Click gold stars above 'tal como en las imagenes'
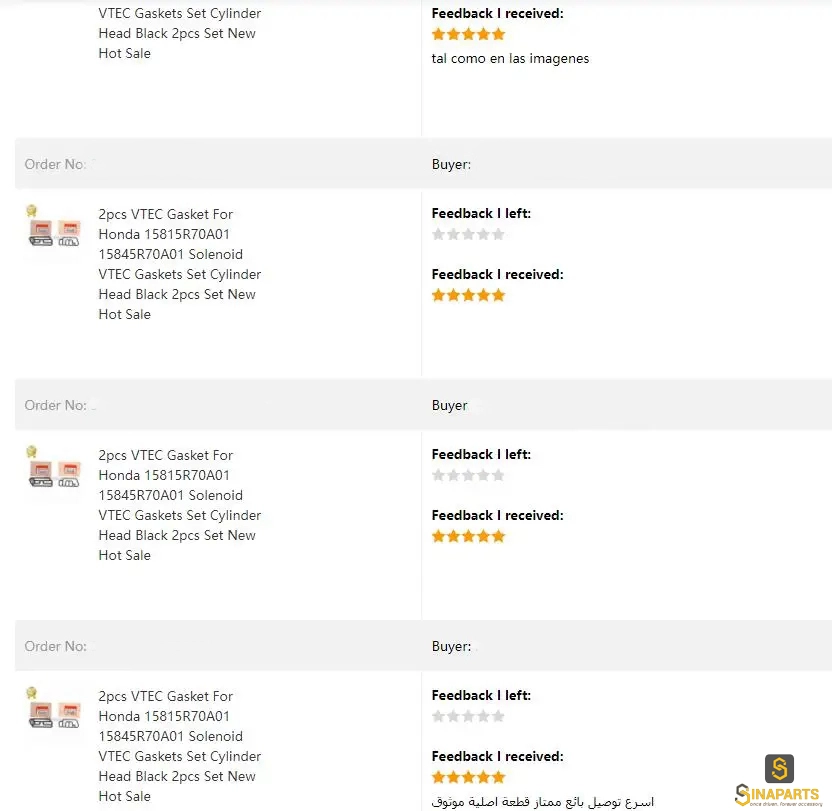Viewport: 832px width, 811px height. click(468, 34)
